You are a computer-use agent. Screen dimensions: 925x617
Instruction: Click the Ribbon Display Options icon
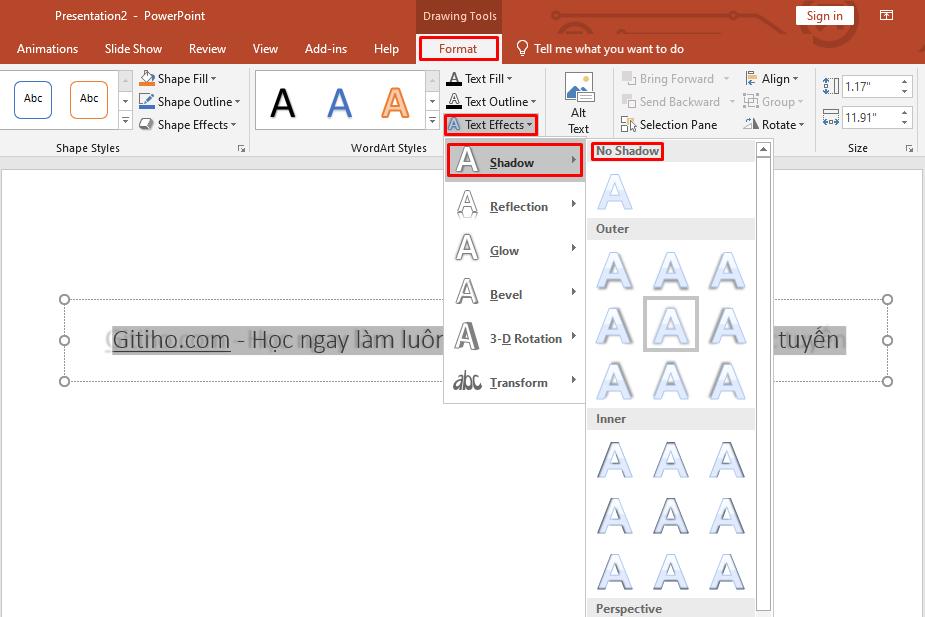pos(886,15)
